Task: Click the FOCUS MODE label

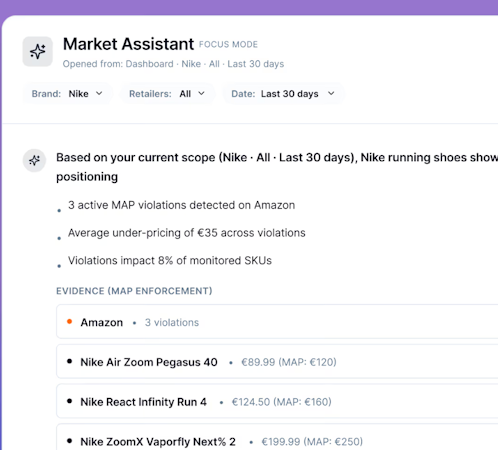Action: [x=228, y=44]
